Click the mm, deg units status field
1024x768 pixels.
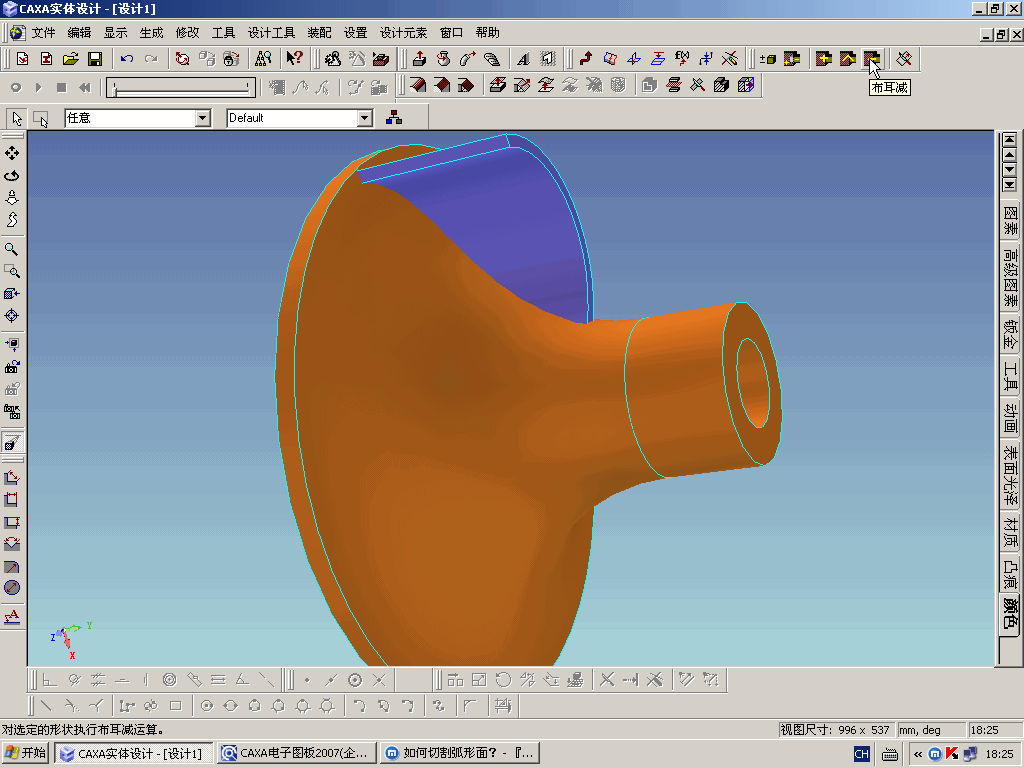tap(931, 729)
